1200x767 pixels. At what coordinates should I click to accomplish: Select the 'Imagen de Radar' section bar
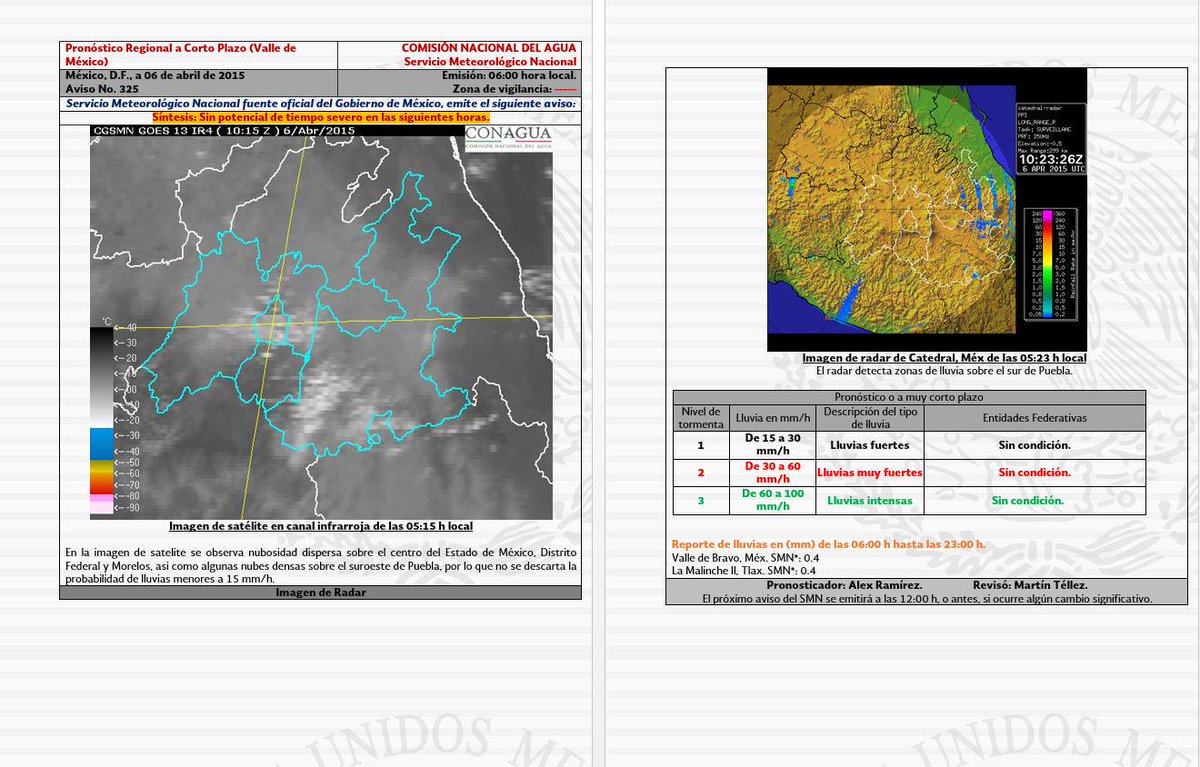coord(320,593)
